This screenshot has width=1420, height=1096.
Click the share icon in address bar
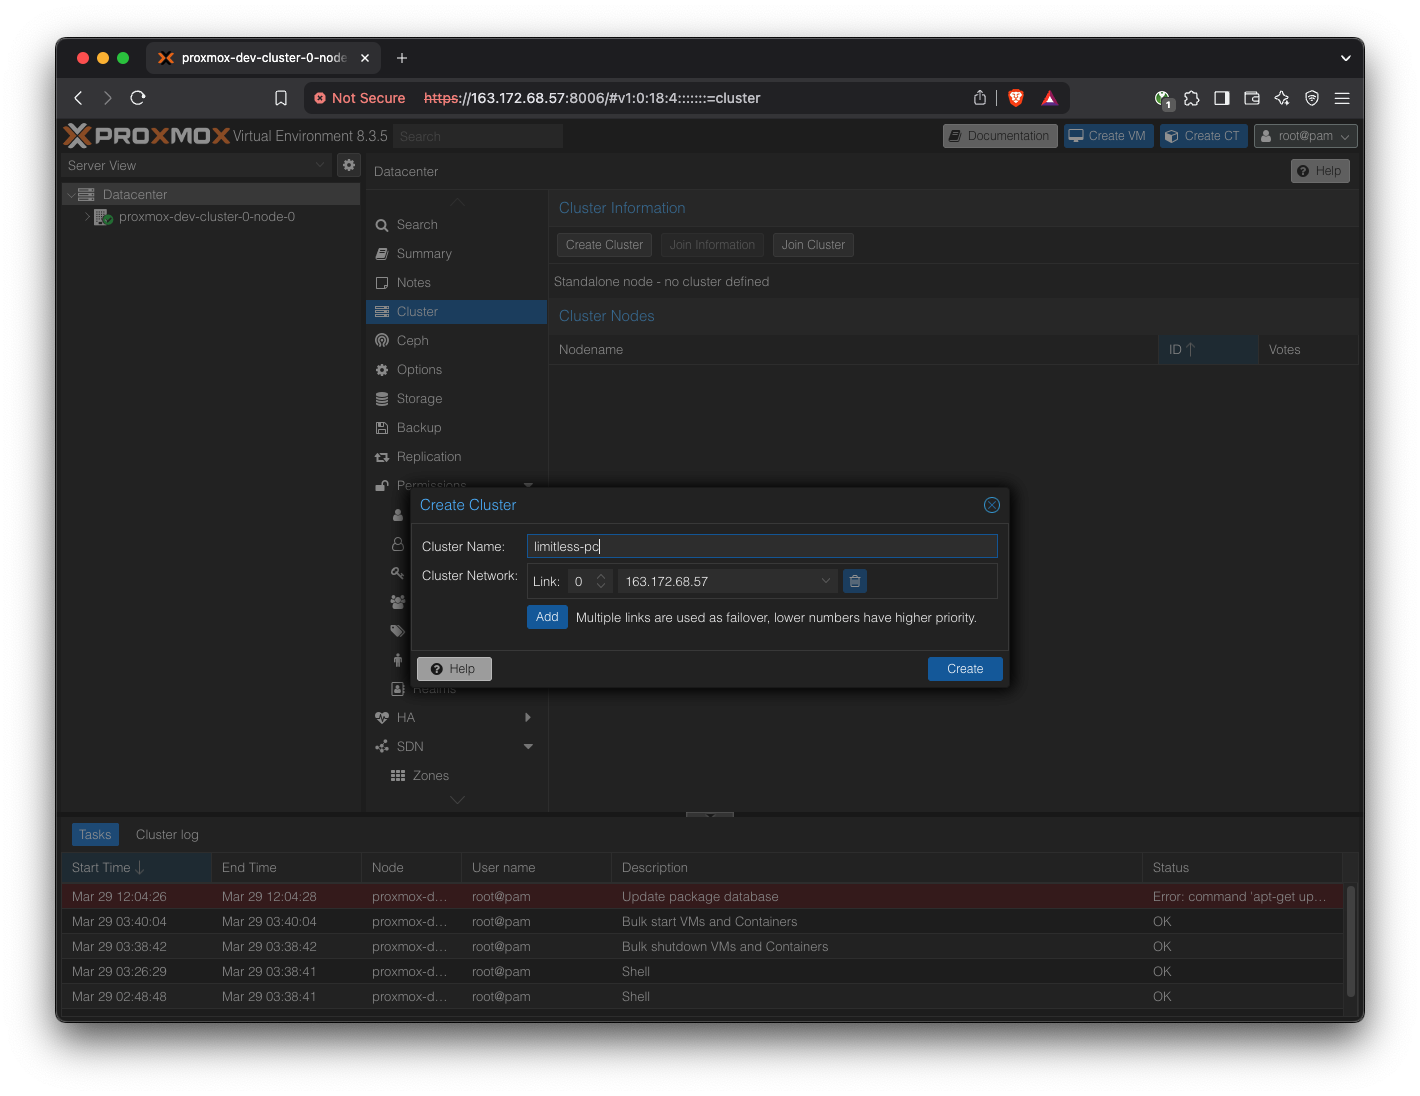pyautogui.click(x=980, y=98)
